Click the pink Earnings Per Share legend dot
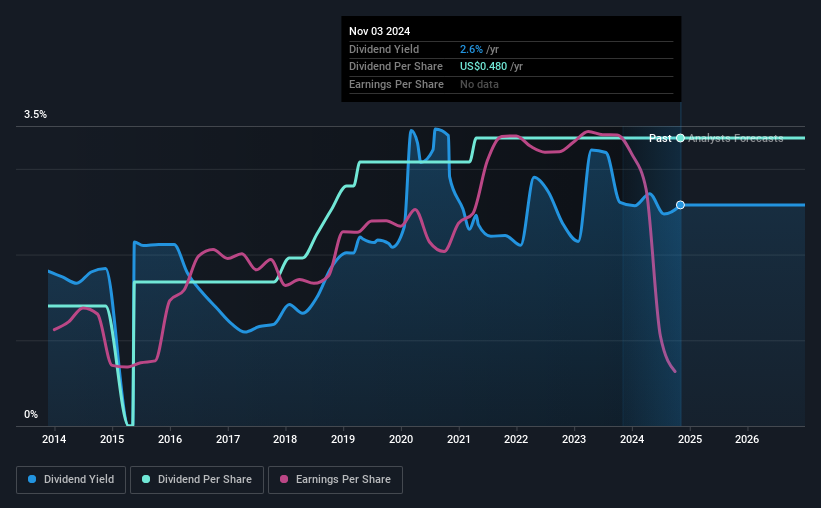Viewport: 821px width, 508px height. [284, 479]
